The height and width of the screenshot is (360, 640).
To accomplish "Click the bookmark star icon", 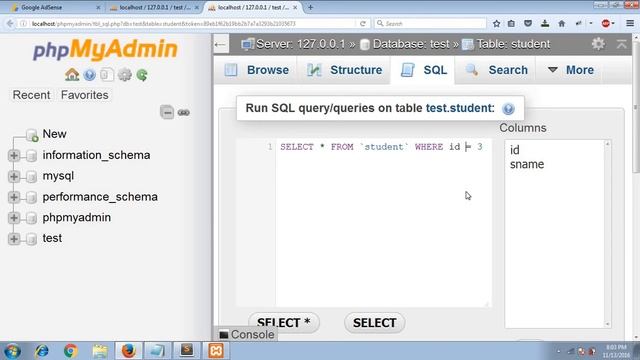I will coord(496,24).
